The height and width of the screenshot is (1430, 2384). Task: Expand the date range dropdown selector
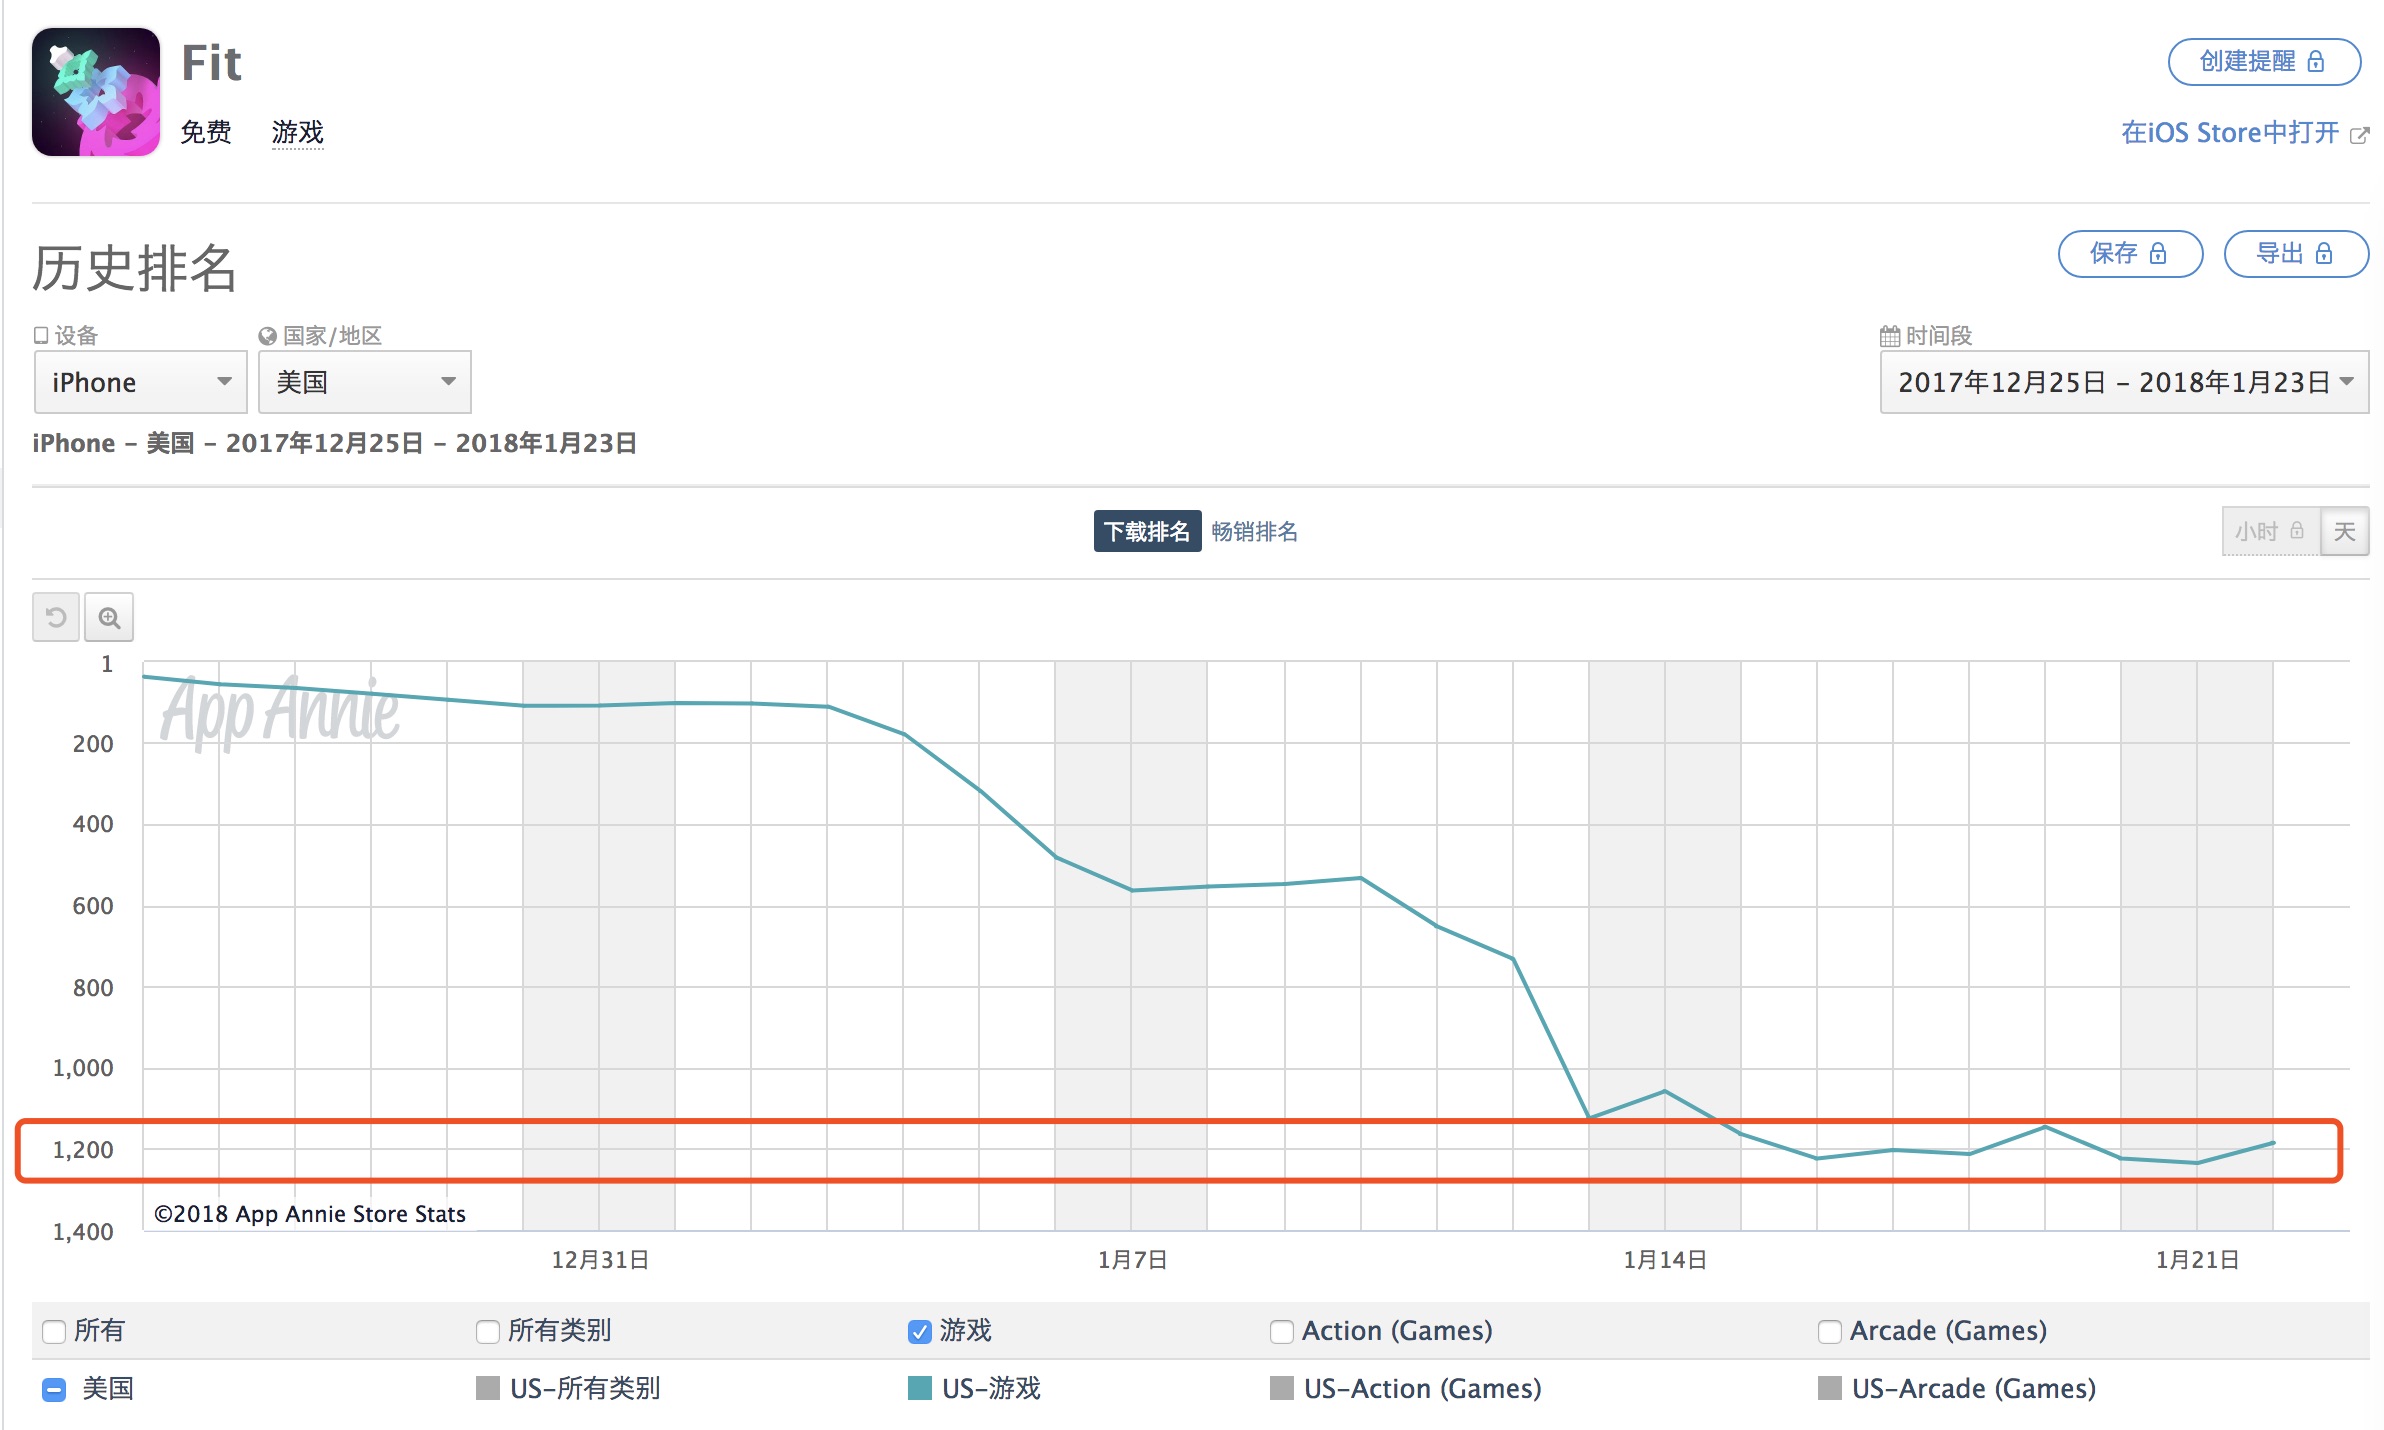click(2124, 382)
